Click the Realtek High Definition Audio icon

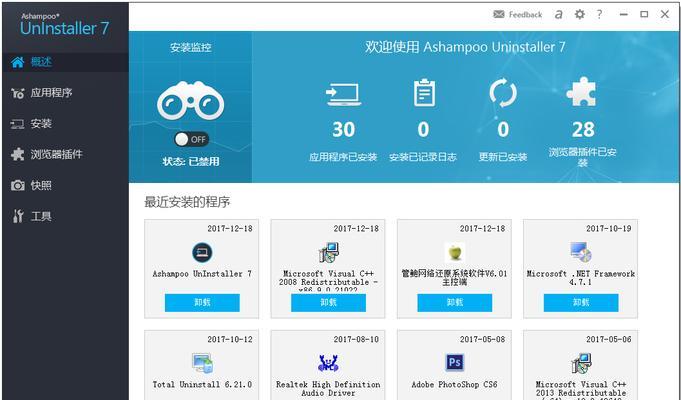(328, 363)
